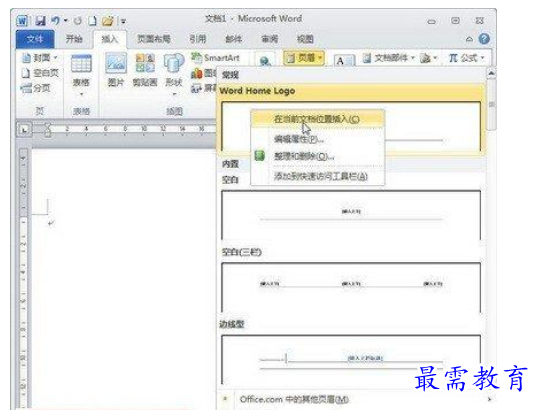The height and width of the screenshot is (410, 536).
Task: Open the 文件 (File) tab
Action: click(35, 39)
